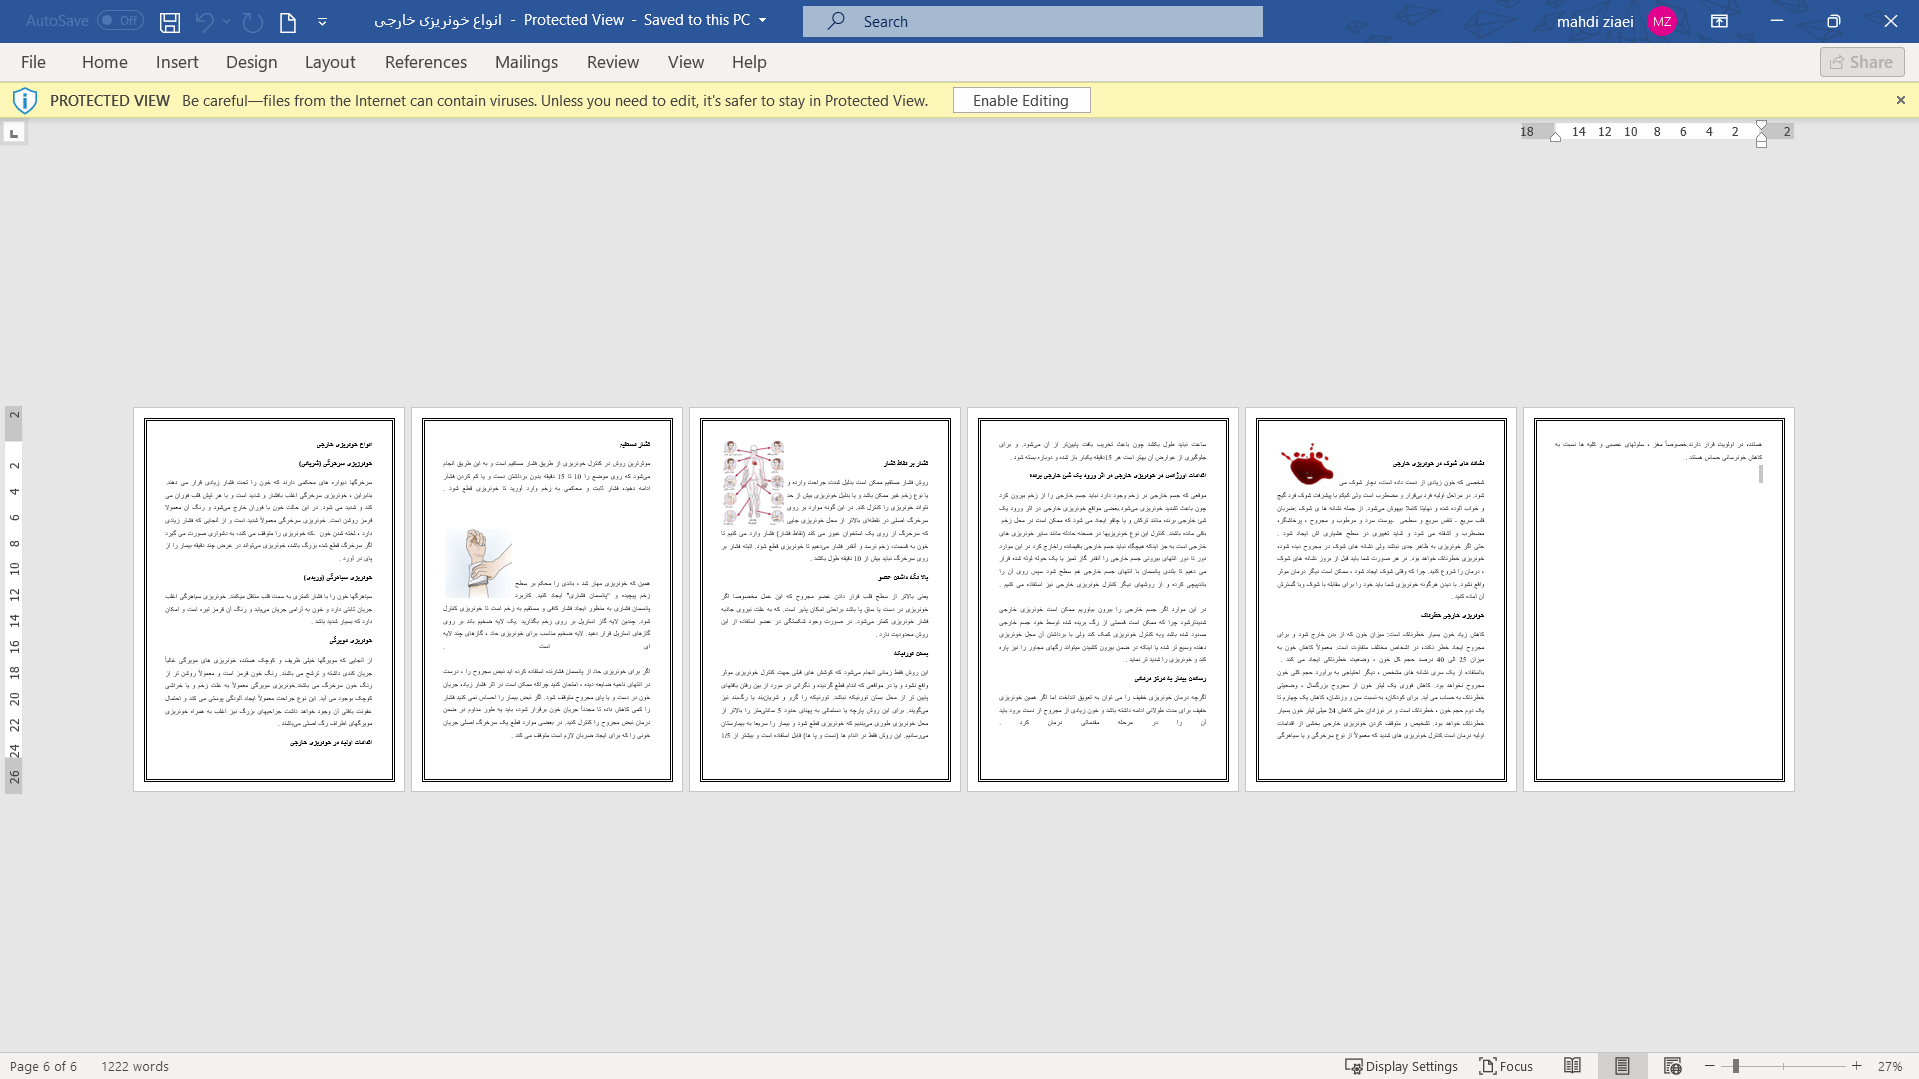Open Customize Quick Access Toolbar arrow

pyautogui.click(x=322, y=21)
